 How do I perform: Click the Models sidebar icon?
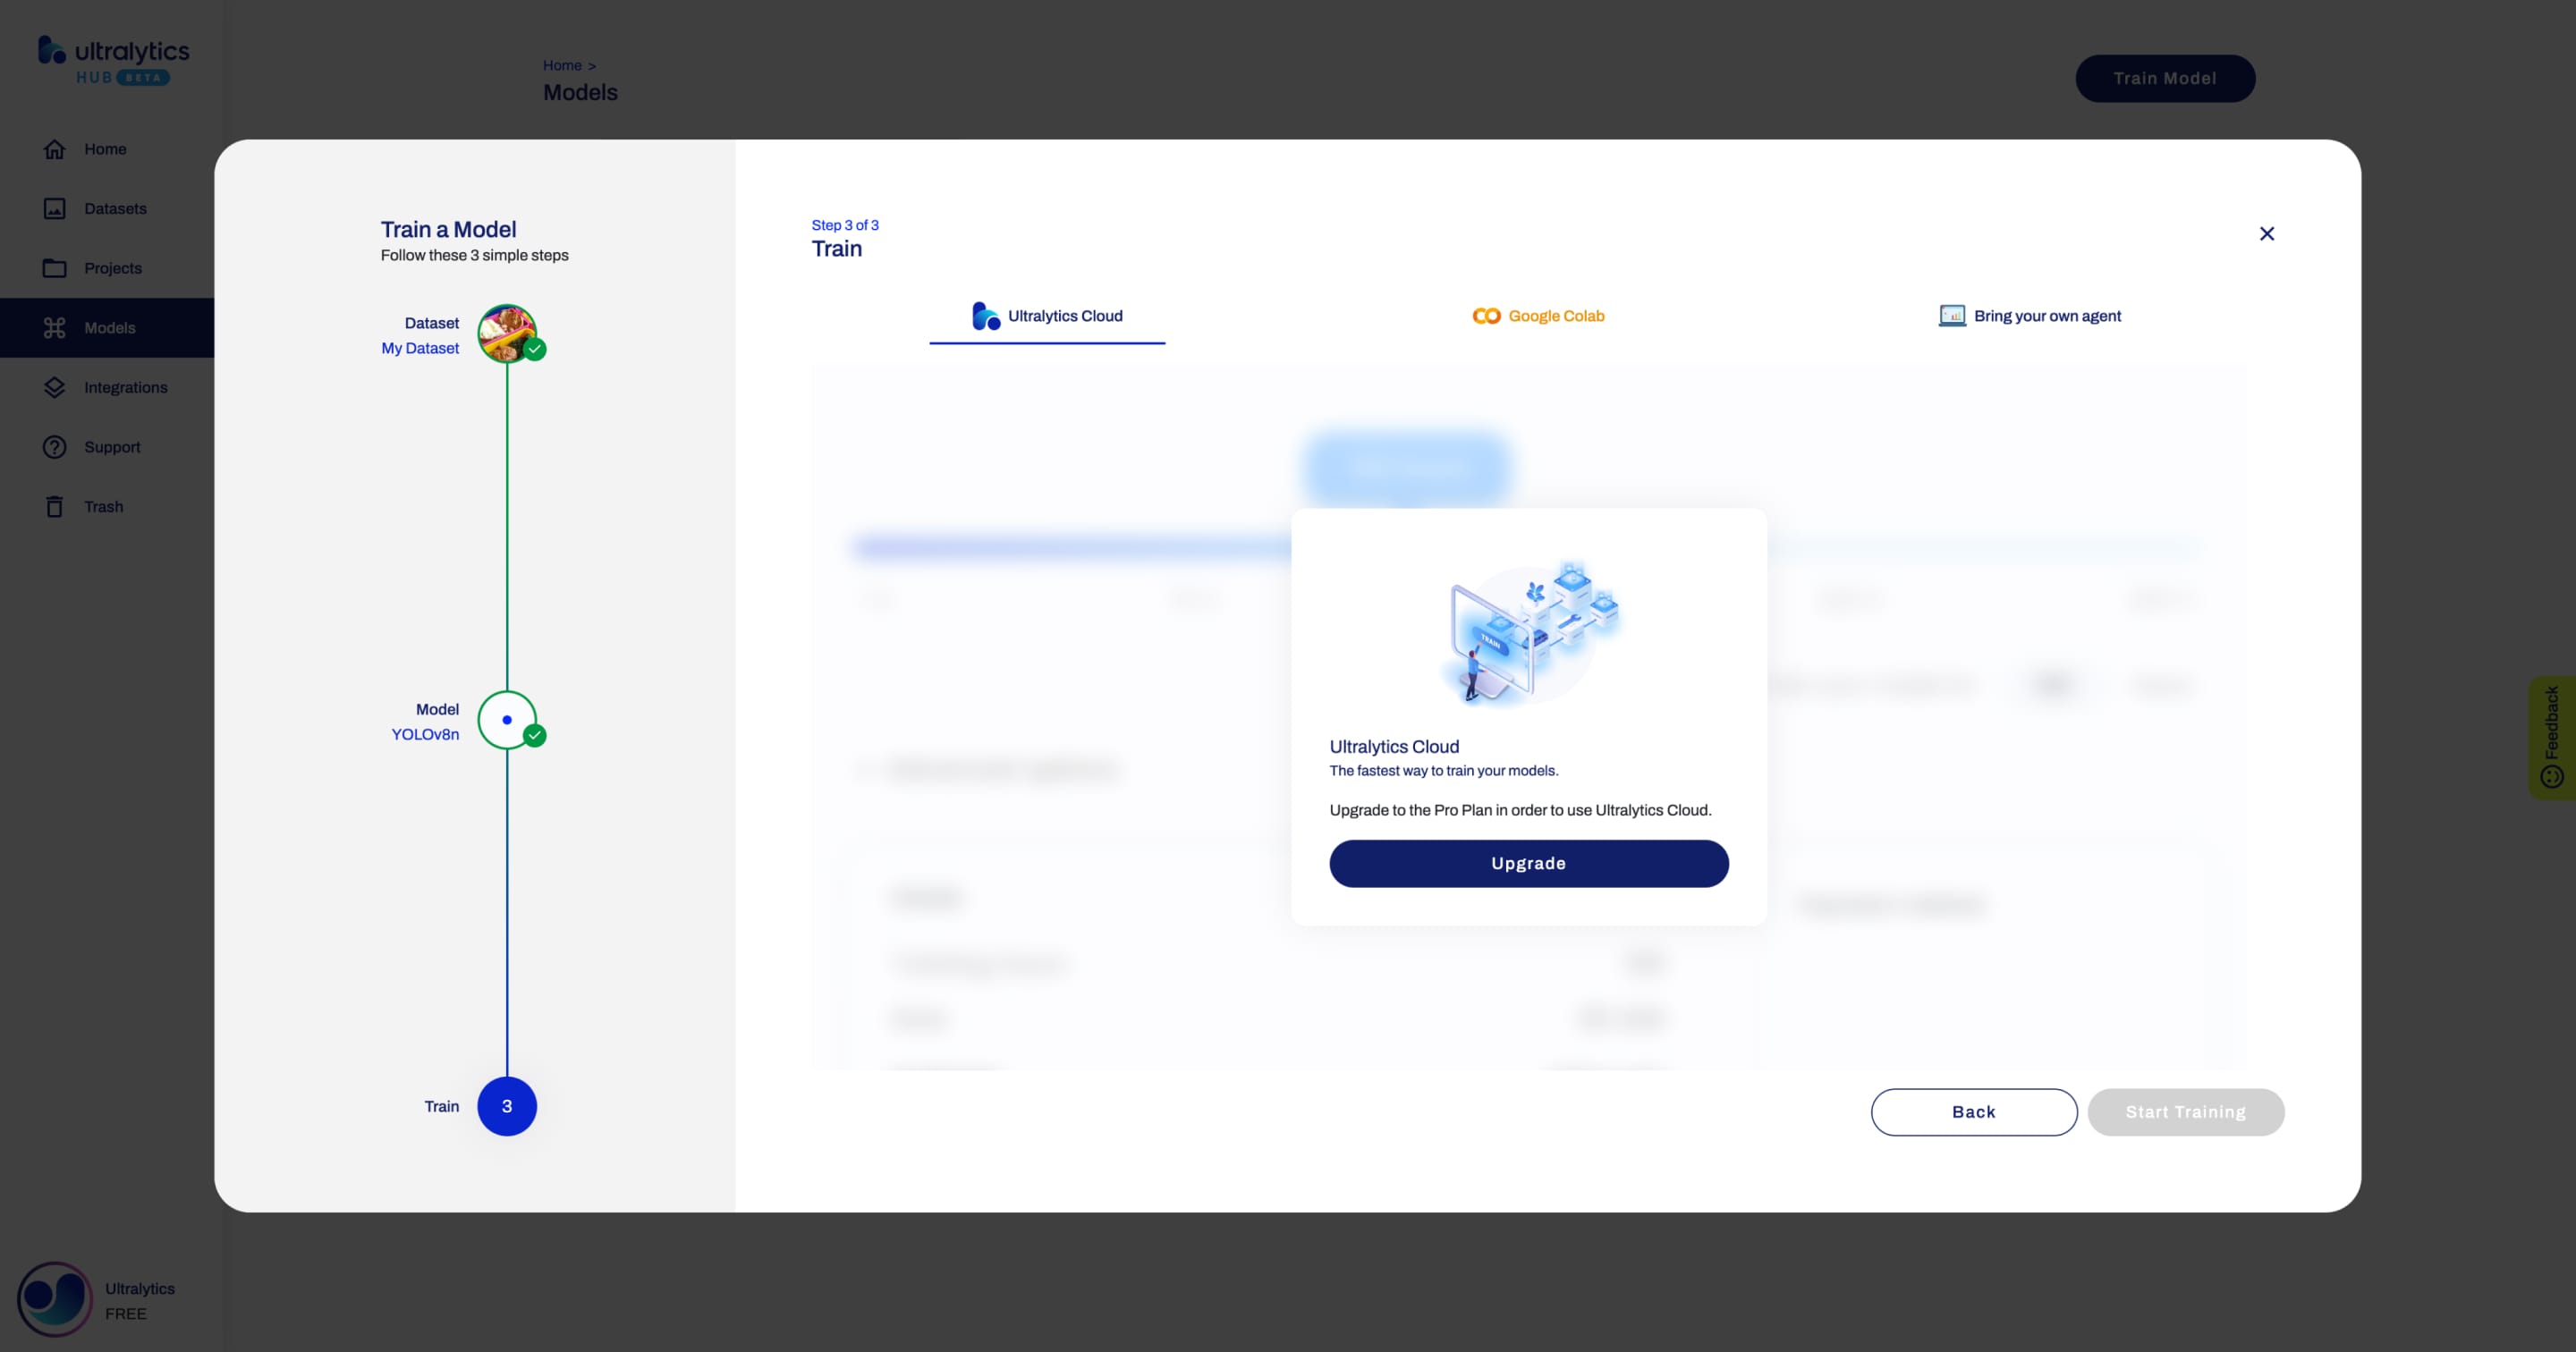pyautogui.click(x=53, y=327)
